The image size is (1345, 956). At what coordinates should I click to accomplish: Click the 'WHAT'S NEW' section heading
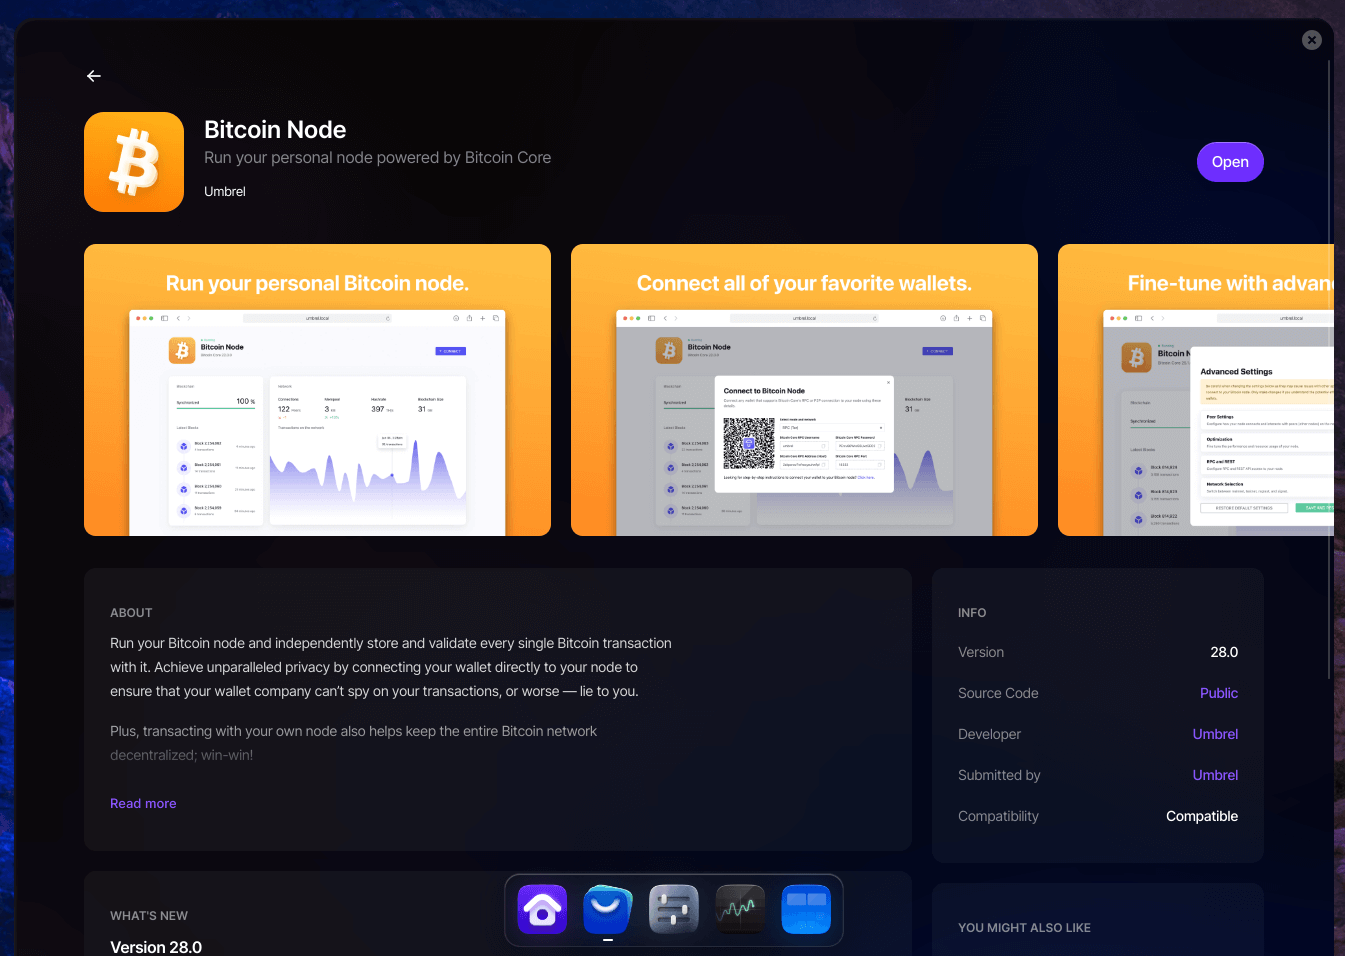coord(149,916)
